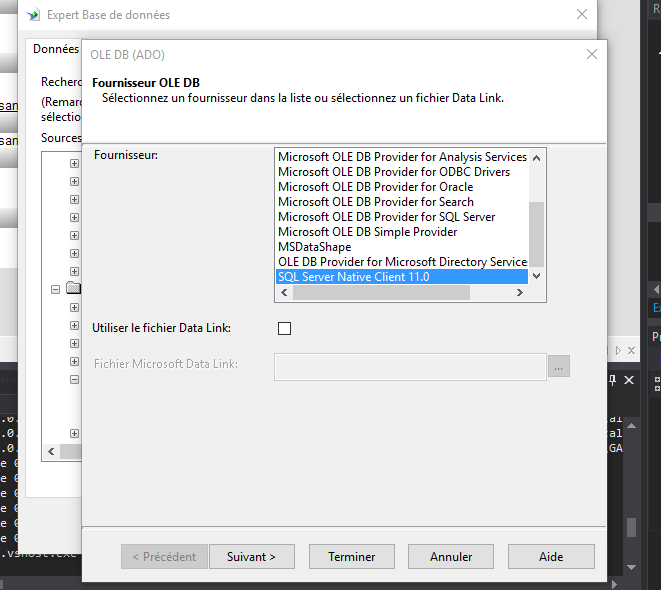The image size is (661, 590).
Task: Open help with the Aide button
Action: (x=551, y=557)
